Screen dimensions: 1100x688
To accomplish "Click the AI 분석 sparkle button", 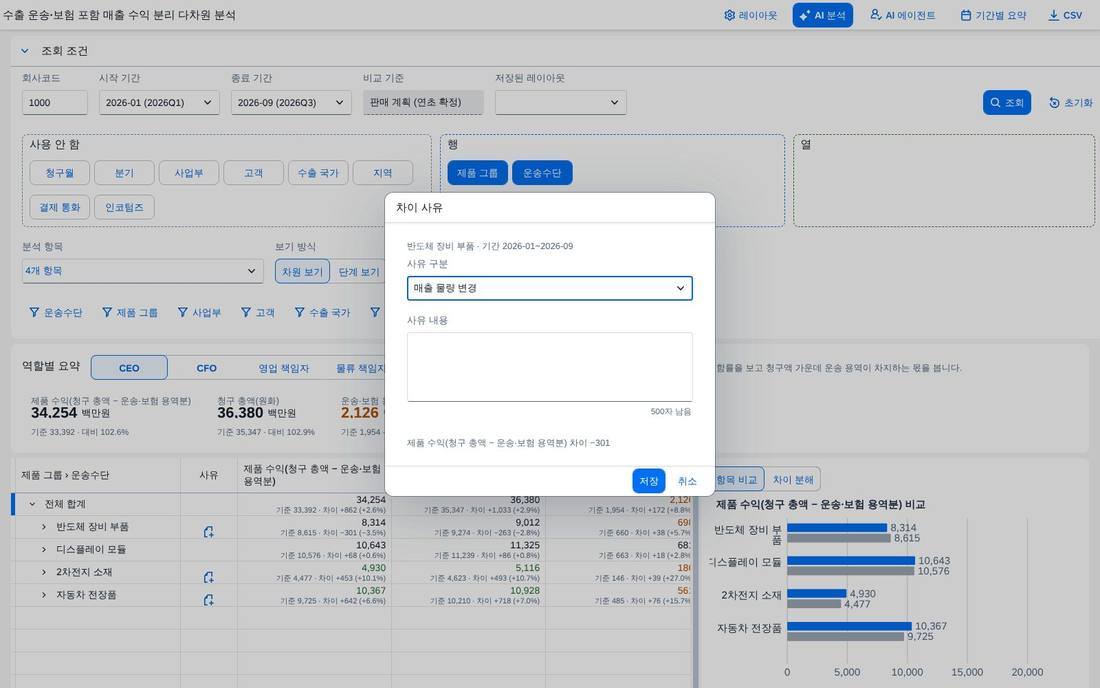I will pos(822,15).
